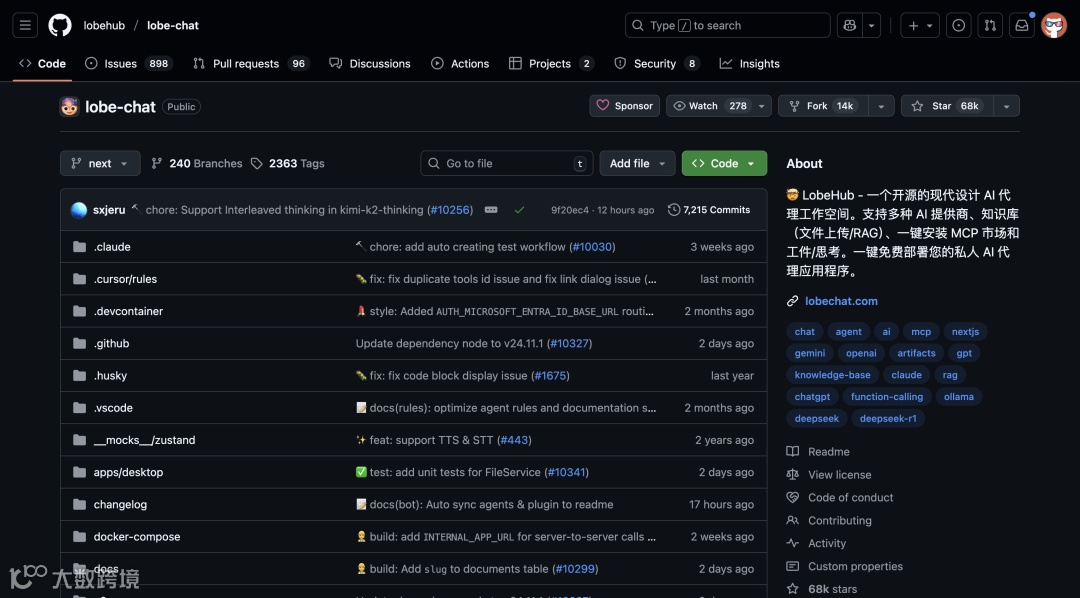The width and height of the screenshot is (1080, 598).
Task: Click the lobe-chat repository avatar
Action: pyautogui.click(x=69, y=107)
